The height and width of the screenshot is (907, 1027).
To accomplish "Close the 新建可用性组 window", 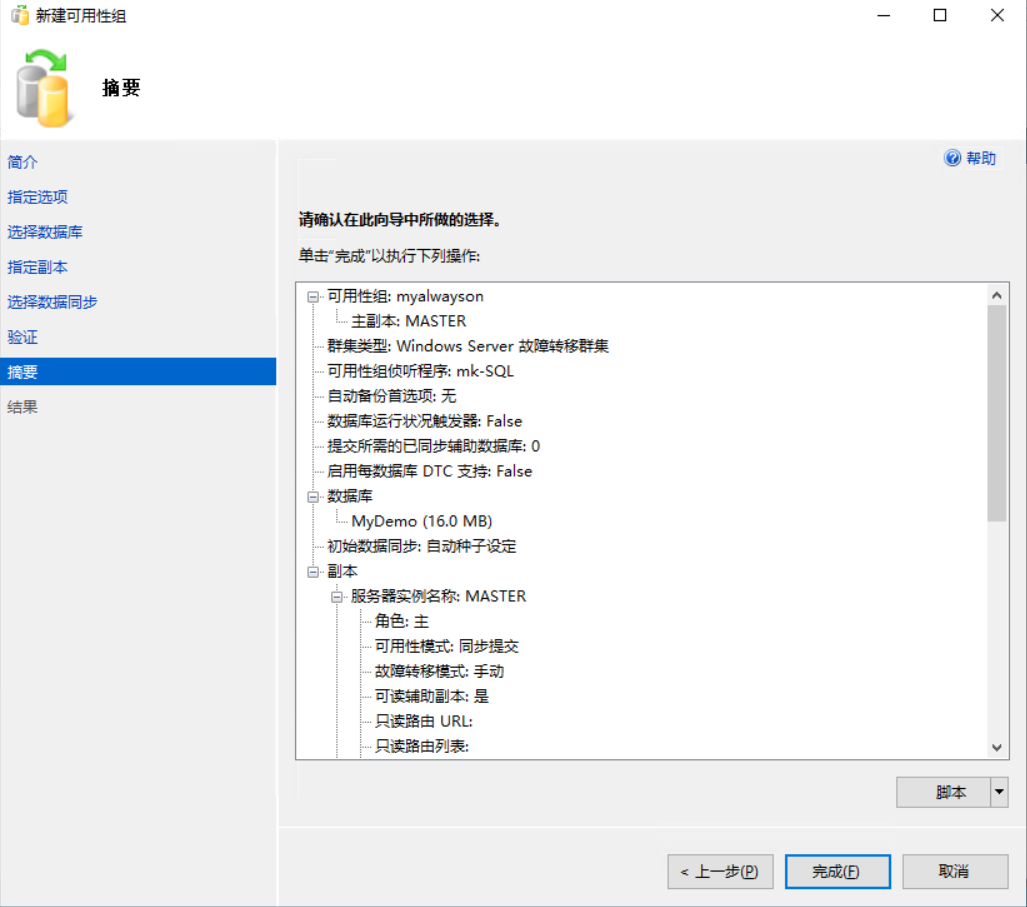I will (x=997, y=15).
